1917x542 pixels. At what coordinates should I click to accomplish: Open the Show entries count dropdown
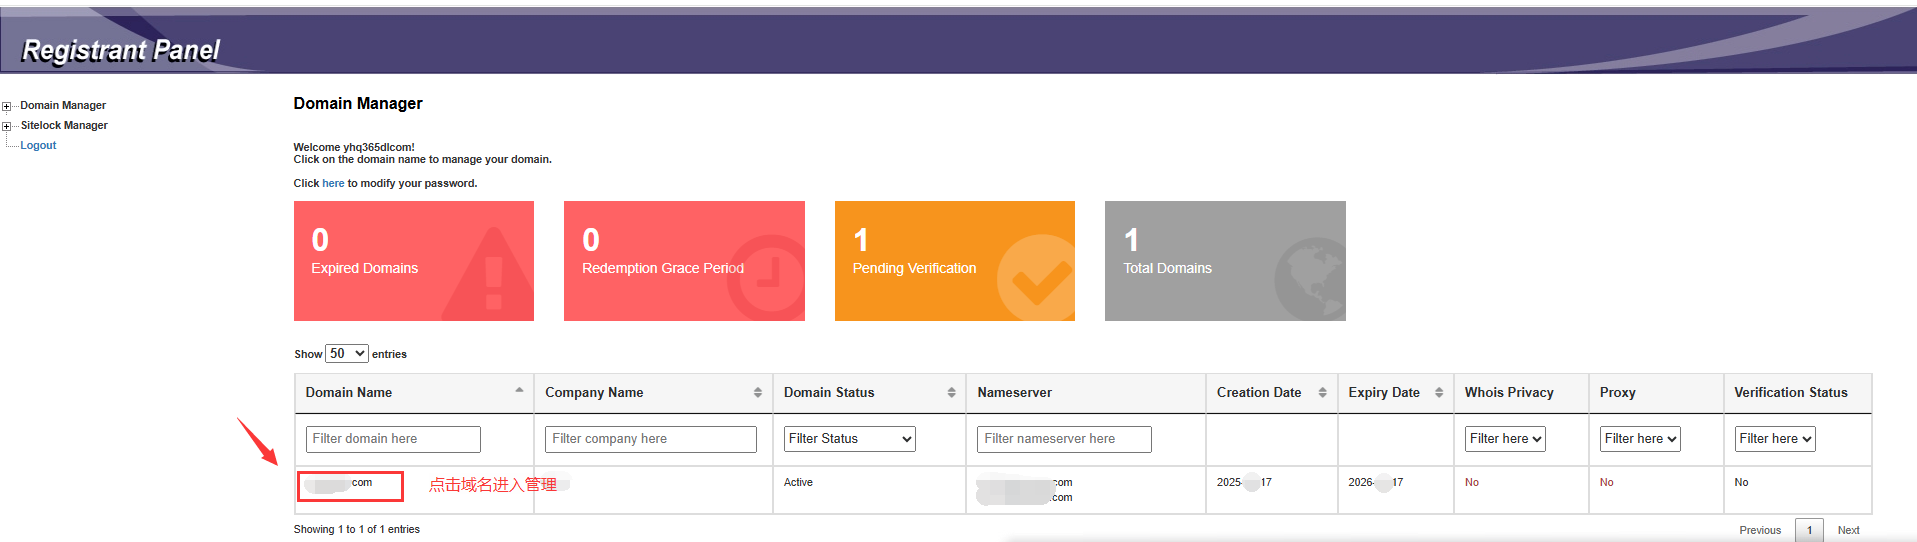[346, 354]
